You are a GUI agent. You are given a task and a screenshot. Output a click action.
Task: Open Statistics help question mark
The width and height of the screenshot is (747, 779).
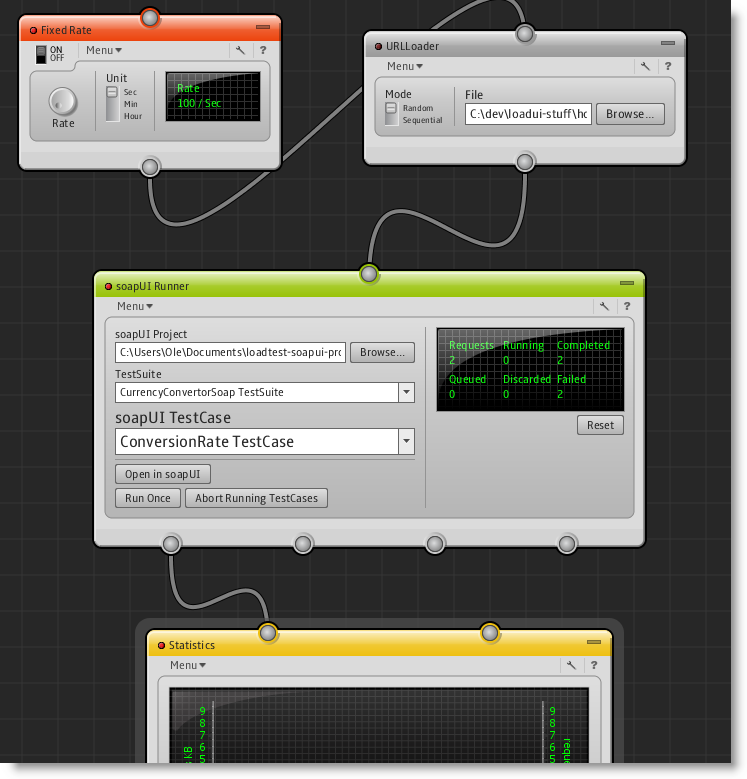click(x=594, y=665)
